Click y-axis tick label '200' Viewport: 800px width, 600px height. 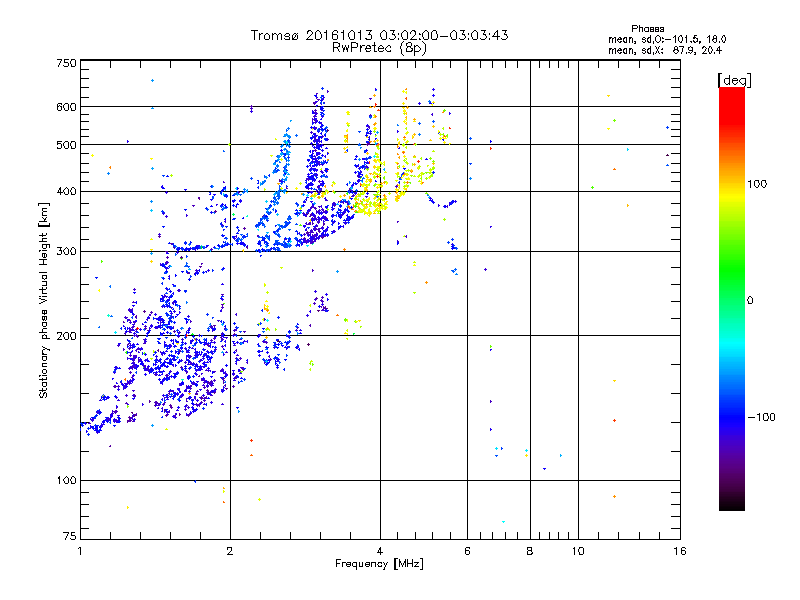click(67, 336)
